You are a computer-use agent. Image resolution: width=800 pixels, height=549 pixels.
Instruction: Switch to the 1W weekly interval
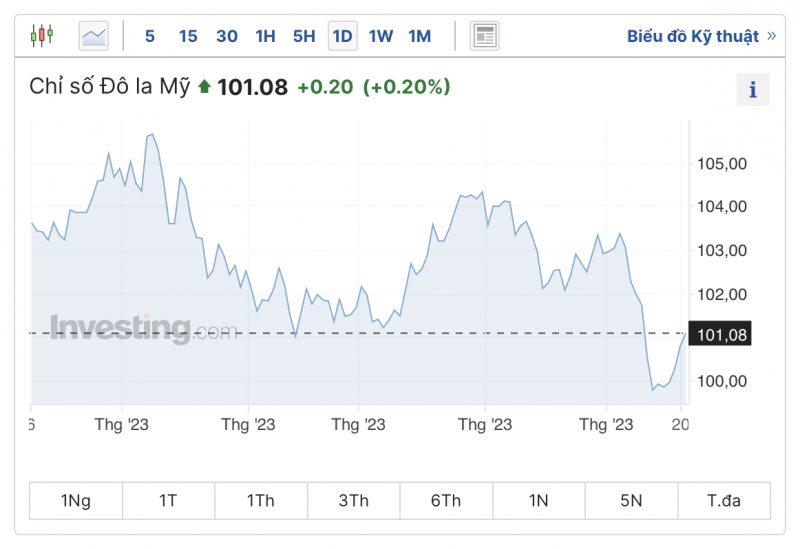coord(381,37)
